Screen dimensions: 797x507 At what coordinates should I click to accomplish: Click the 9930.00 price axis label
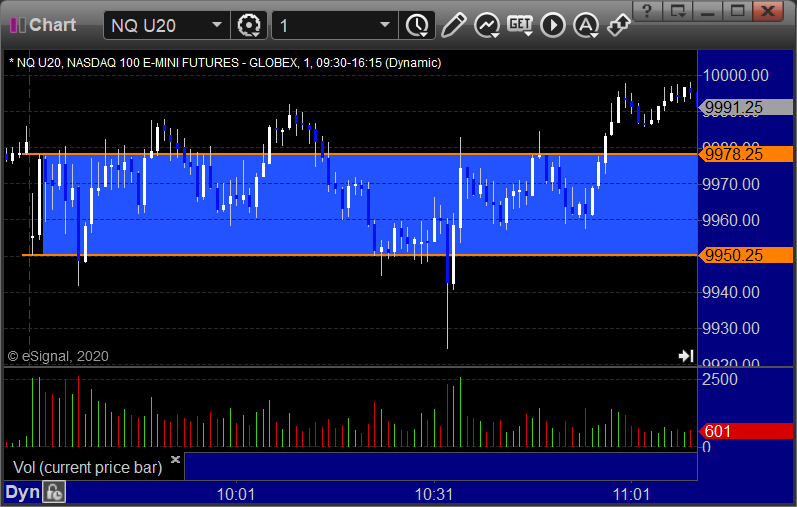[731, 328]
